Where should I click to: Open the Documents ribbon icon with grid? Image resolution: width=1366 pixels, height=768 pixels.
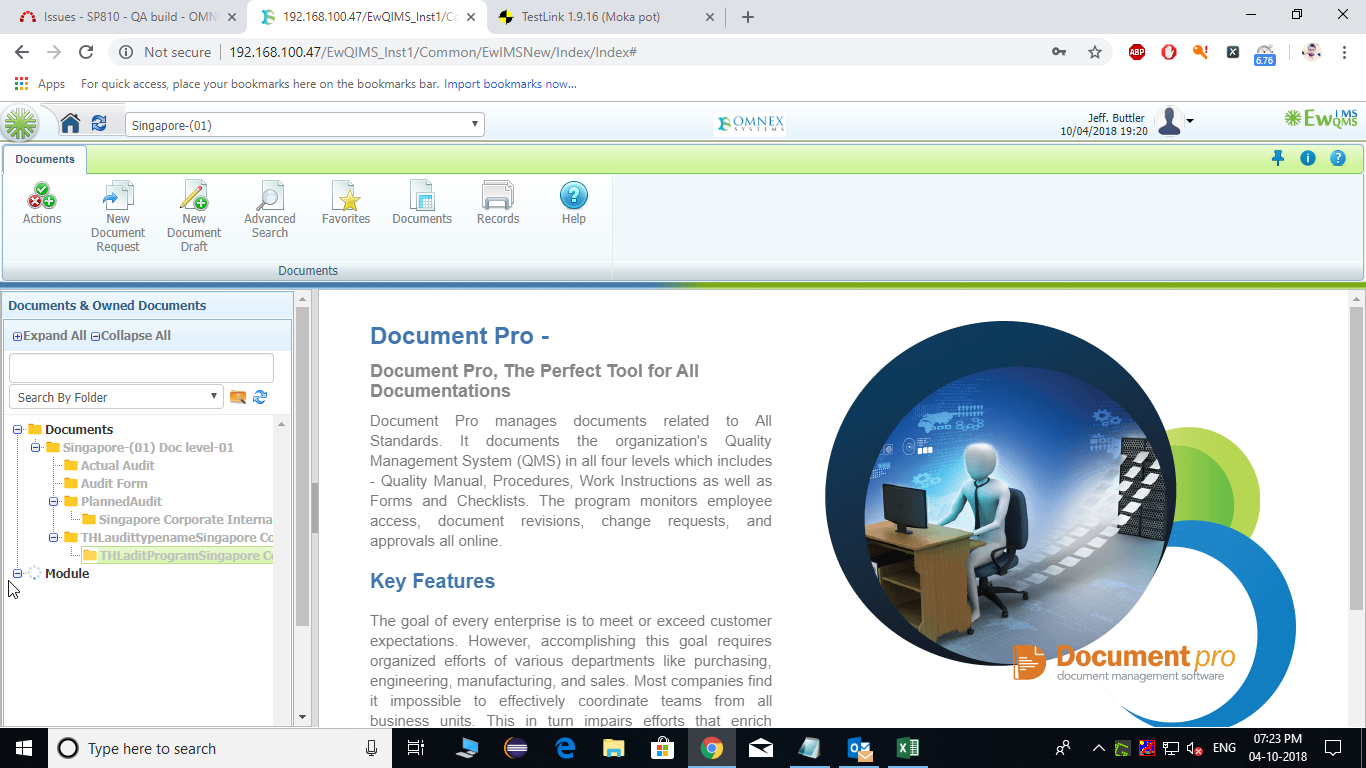(422, 203)
